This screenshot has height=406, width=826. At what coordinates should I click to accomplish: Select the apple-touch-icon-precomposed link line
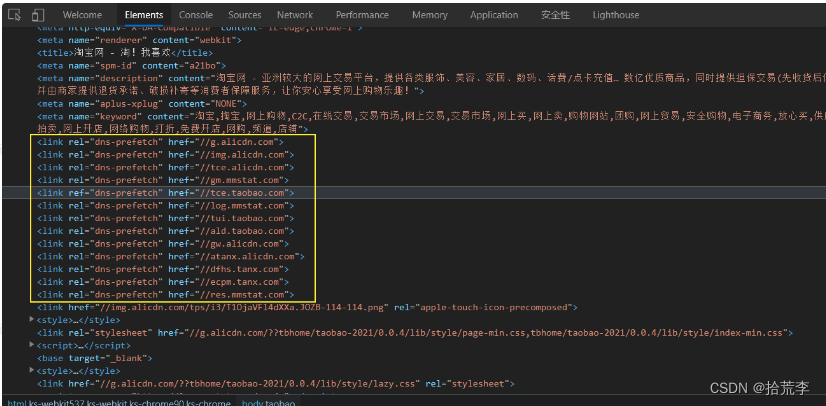point(307,307)
